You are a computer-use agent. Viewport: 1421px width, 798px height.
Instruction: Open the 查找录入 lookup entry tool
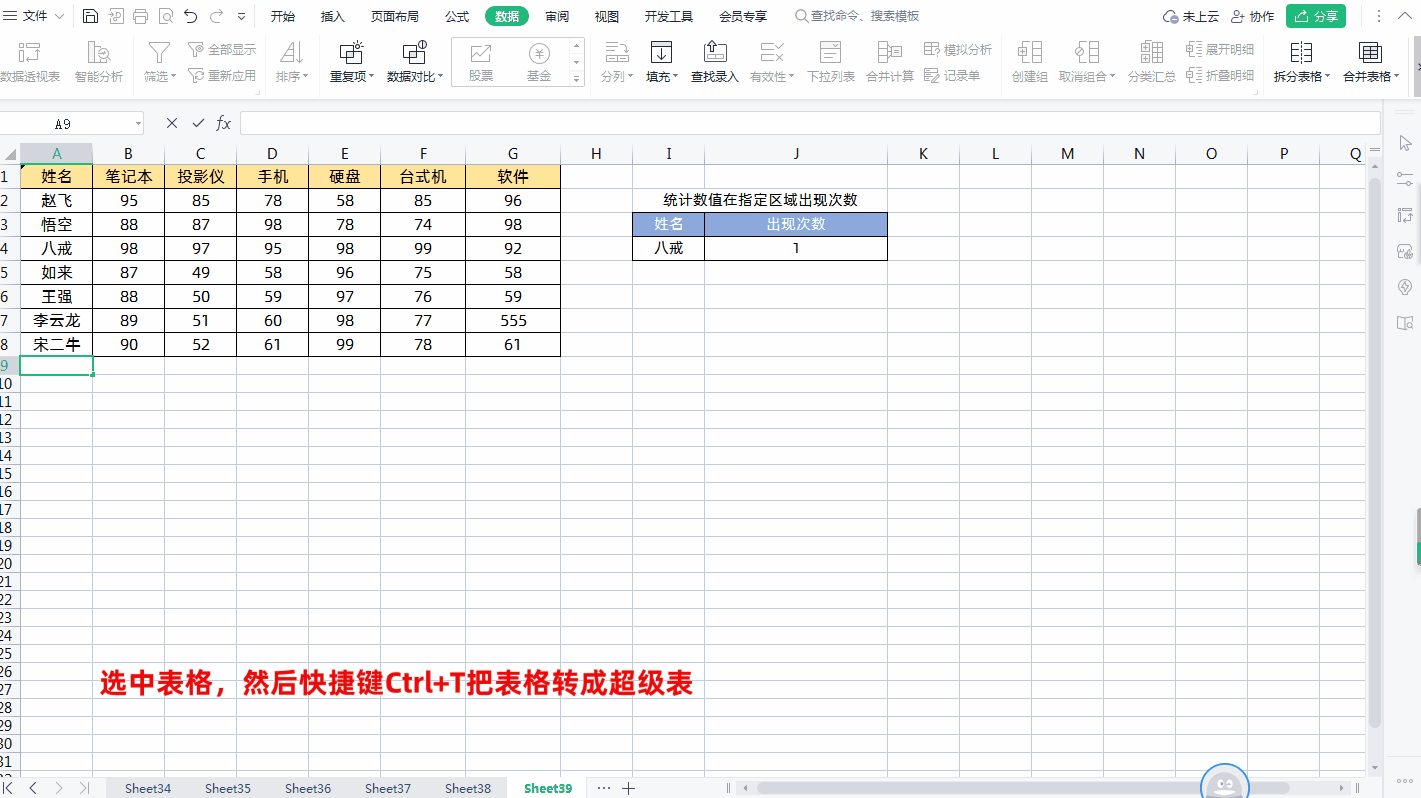point(715,62)
